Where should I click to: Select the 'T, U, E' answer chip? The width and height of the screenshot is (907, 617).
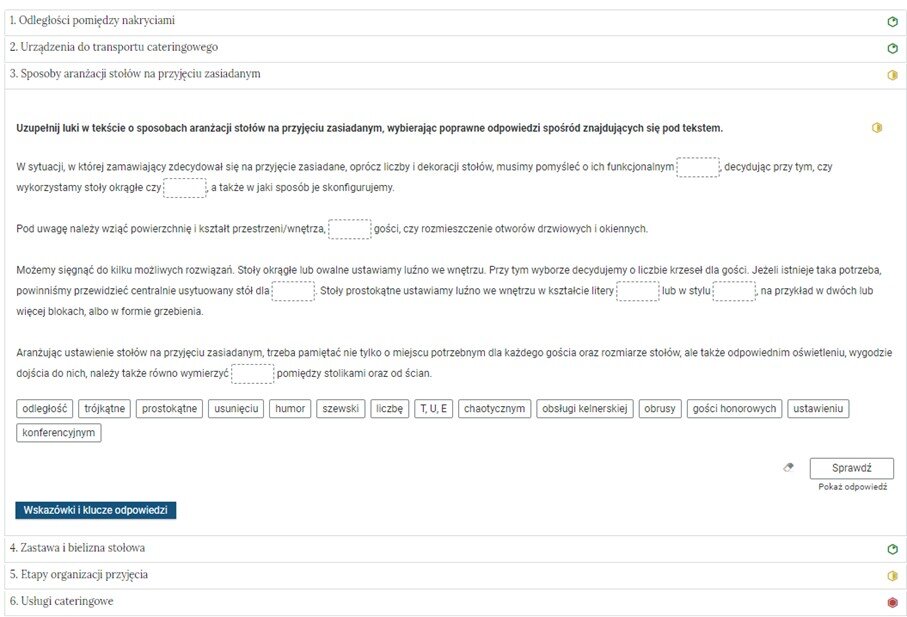pyautogui.click(x=434, y=408)
